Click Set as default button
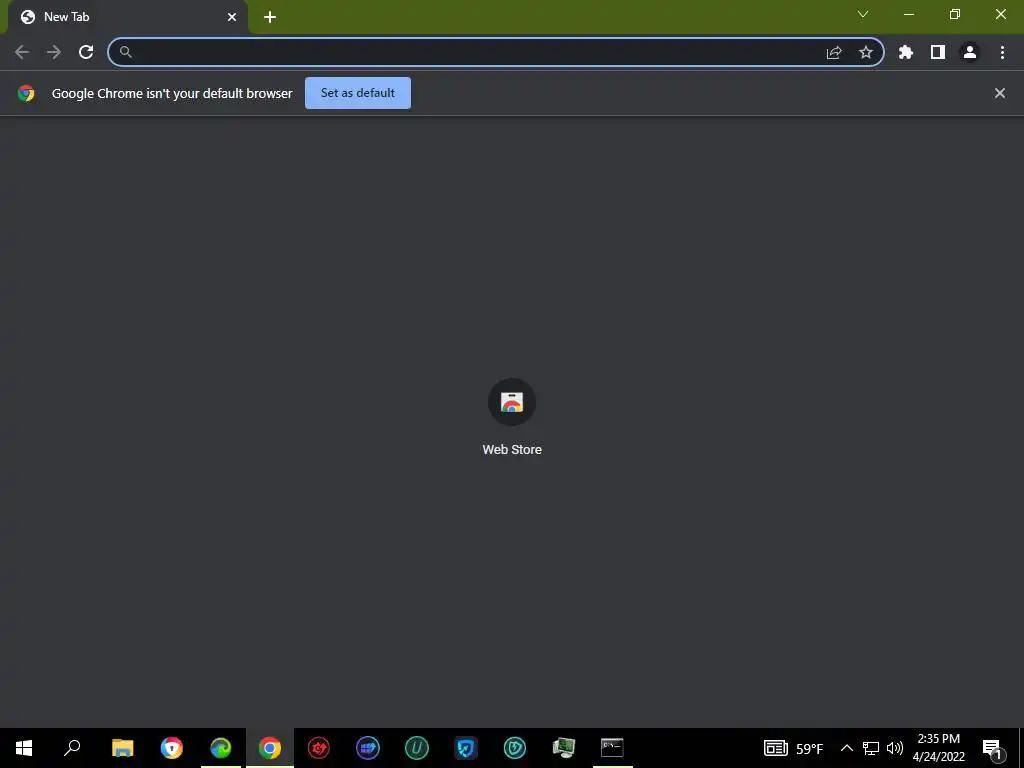Image resolution: width=1024 pixels, height=768 pixels. 358,93
